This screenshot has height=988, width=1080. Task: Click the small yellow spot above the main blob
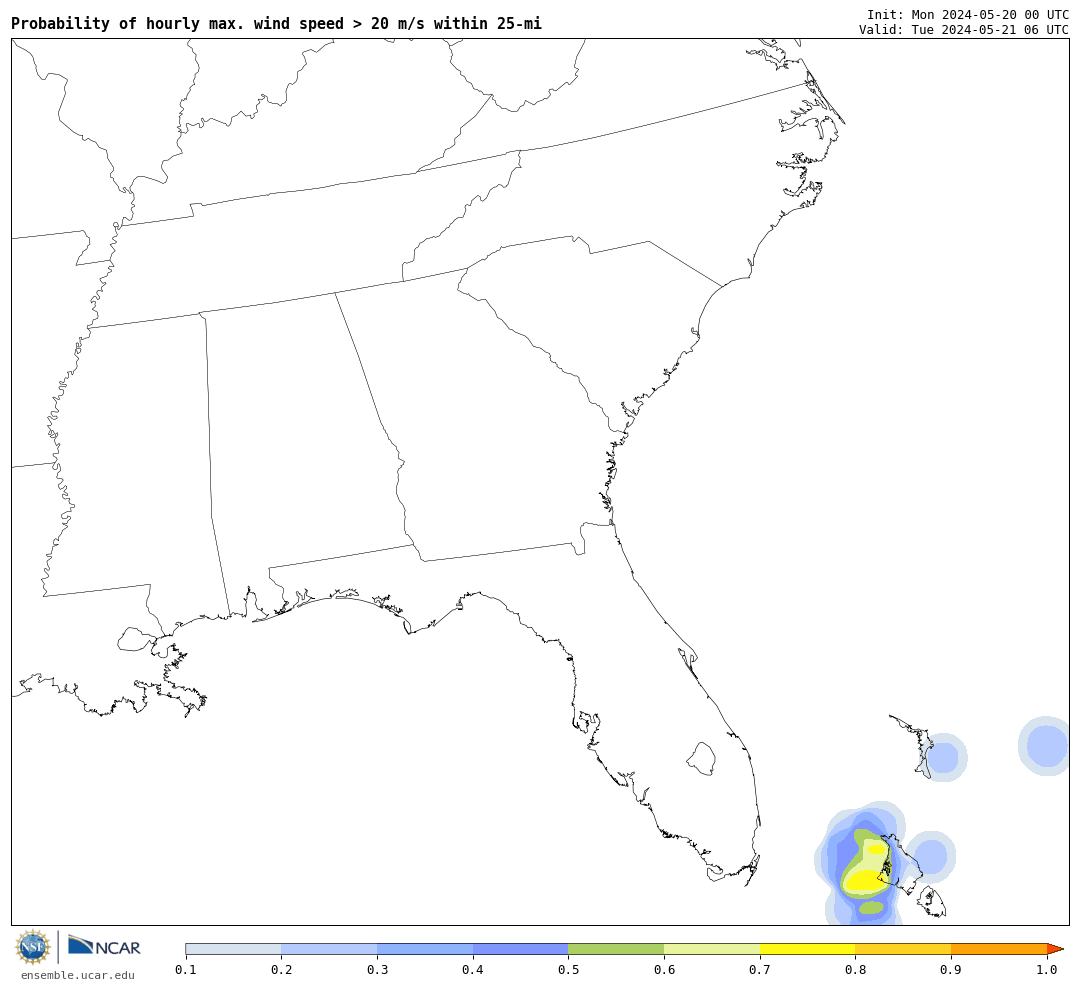(x=876, y=850)
